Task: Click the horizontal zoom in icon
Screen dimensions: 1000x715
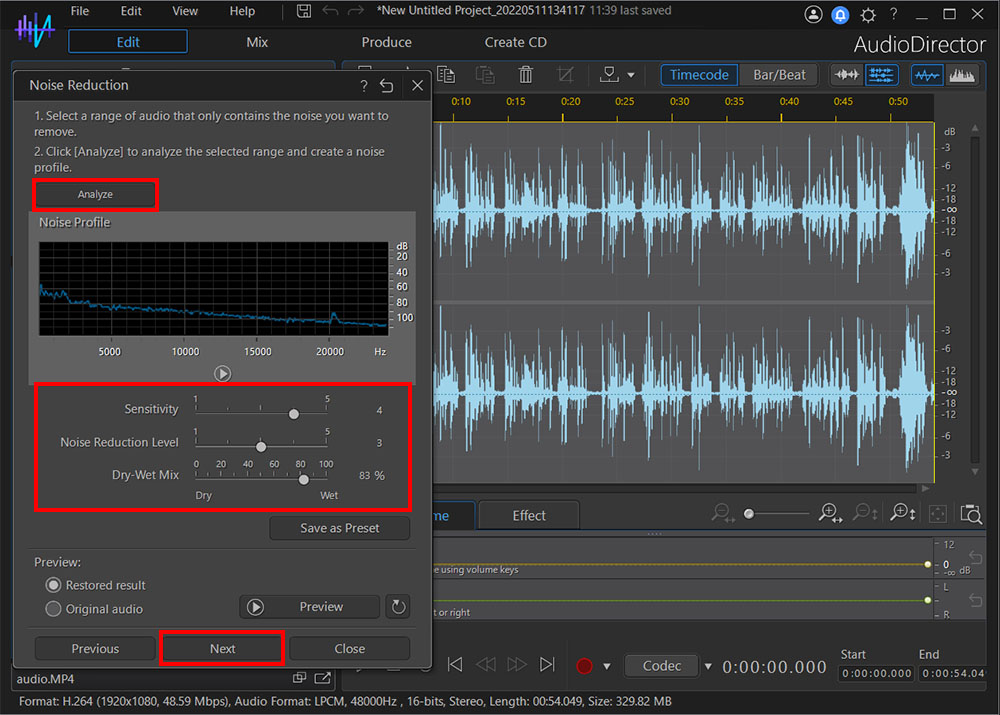Action: tap(830, 513)
